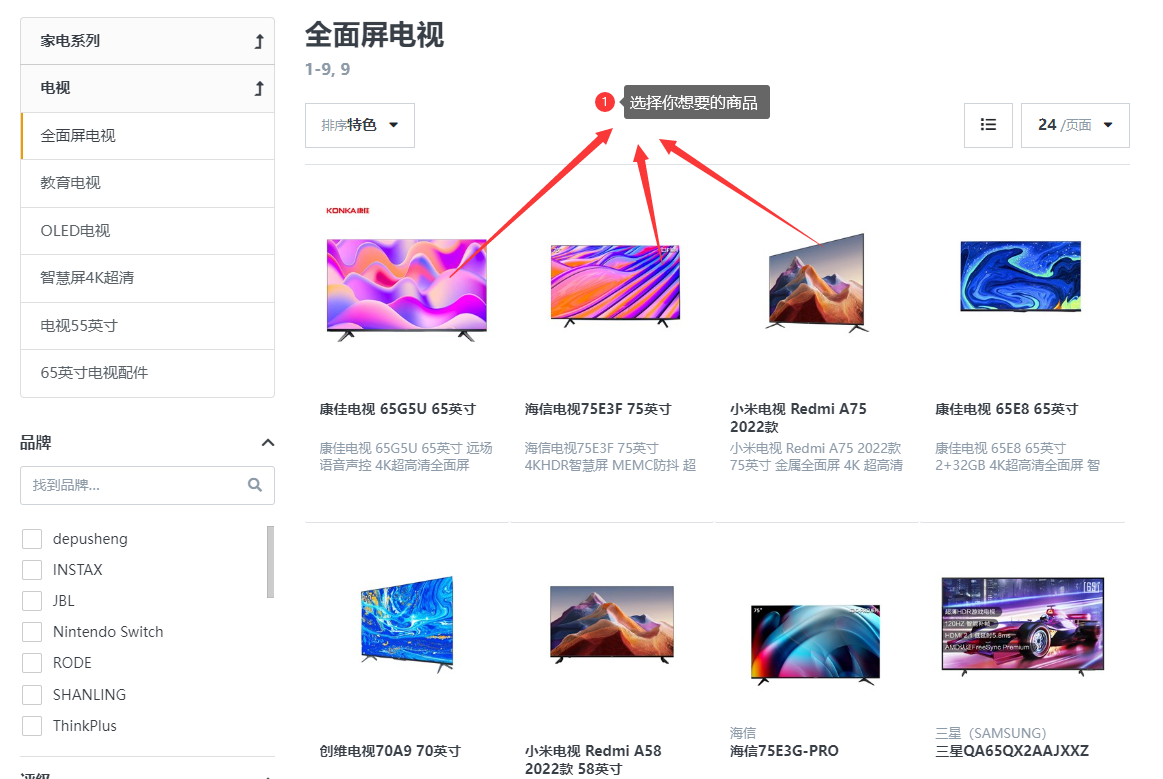Click the list view icon button
Image resolution: width=1163 pixels, height=779 pixels.
tap(988, 125)
